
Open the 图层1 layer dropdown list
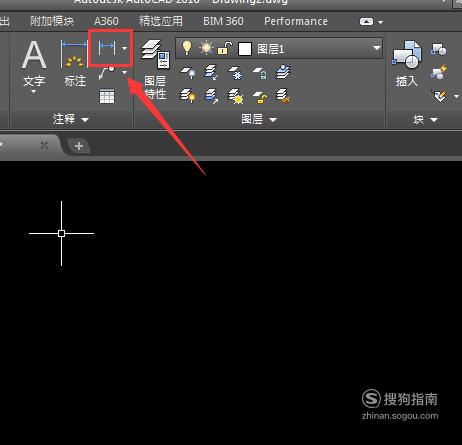tap(377, 49)
